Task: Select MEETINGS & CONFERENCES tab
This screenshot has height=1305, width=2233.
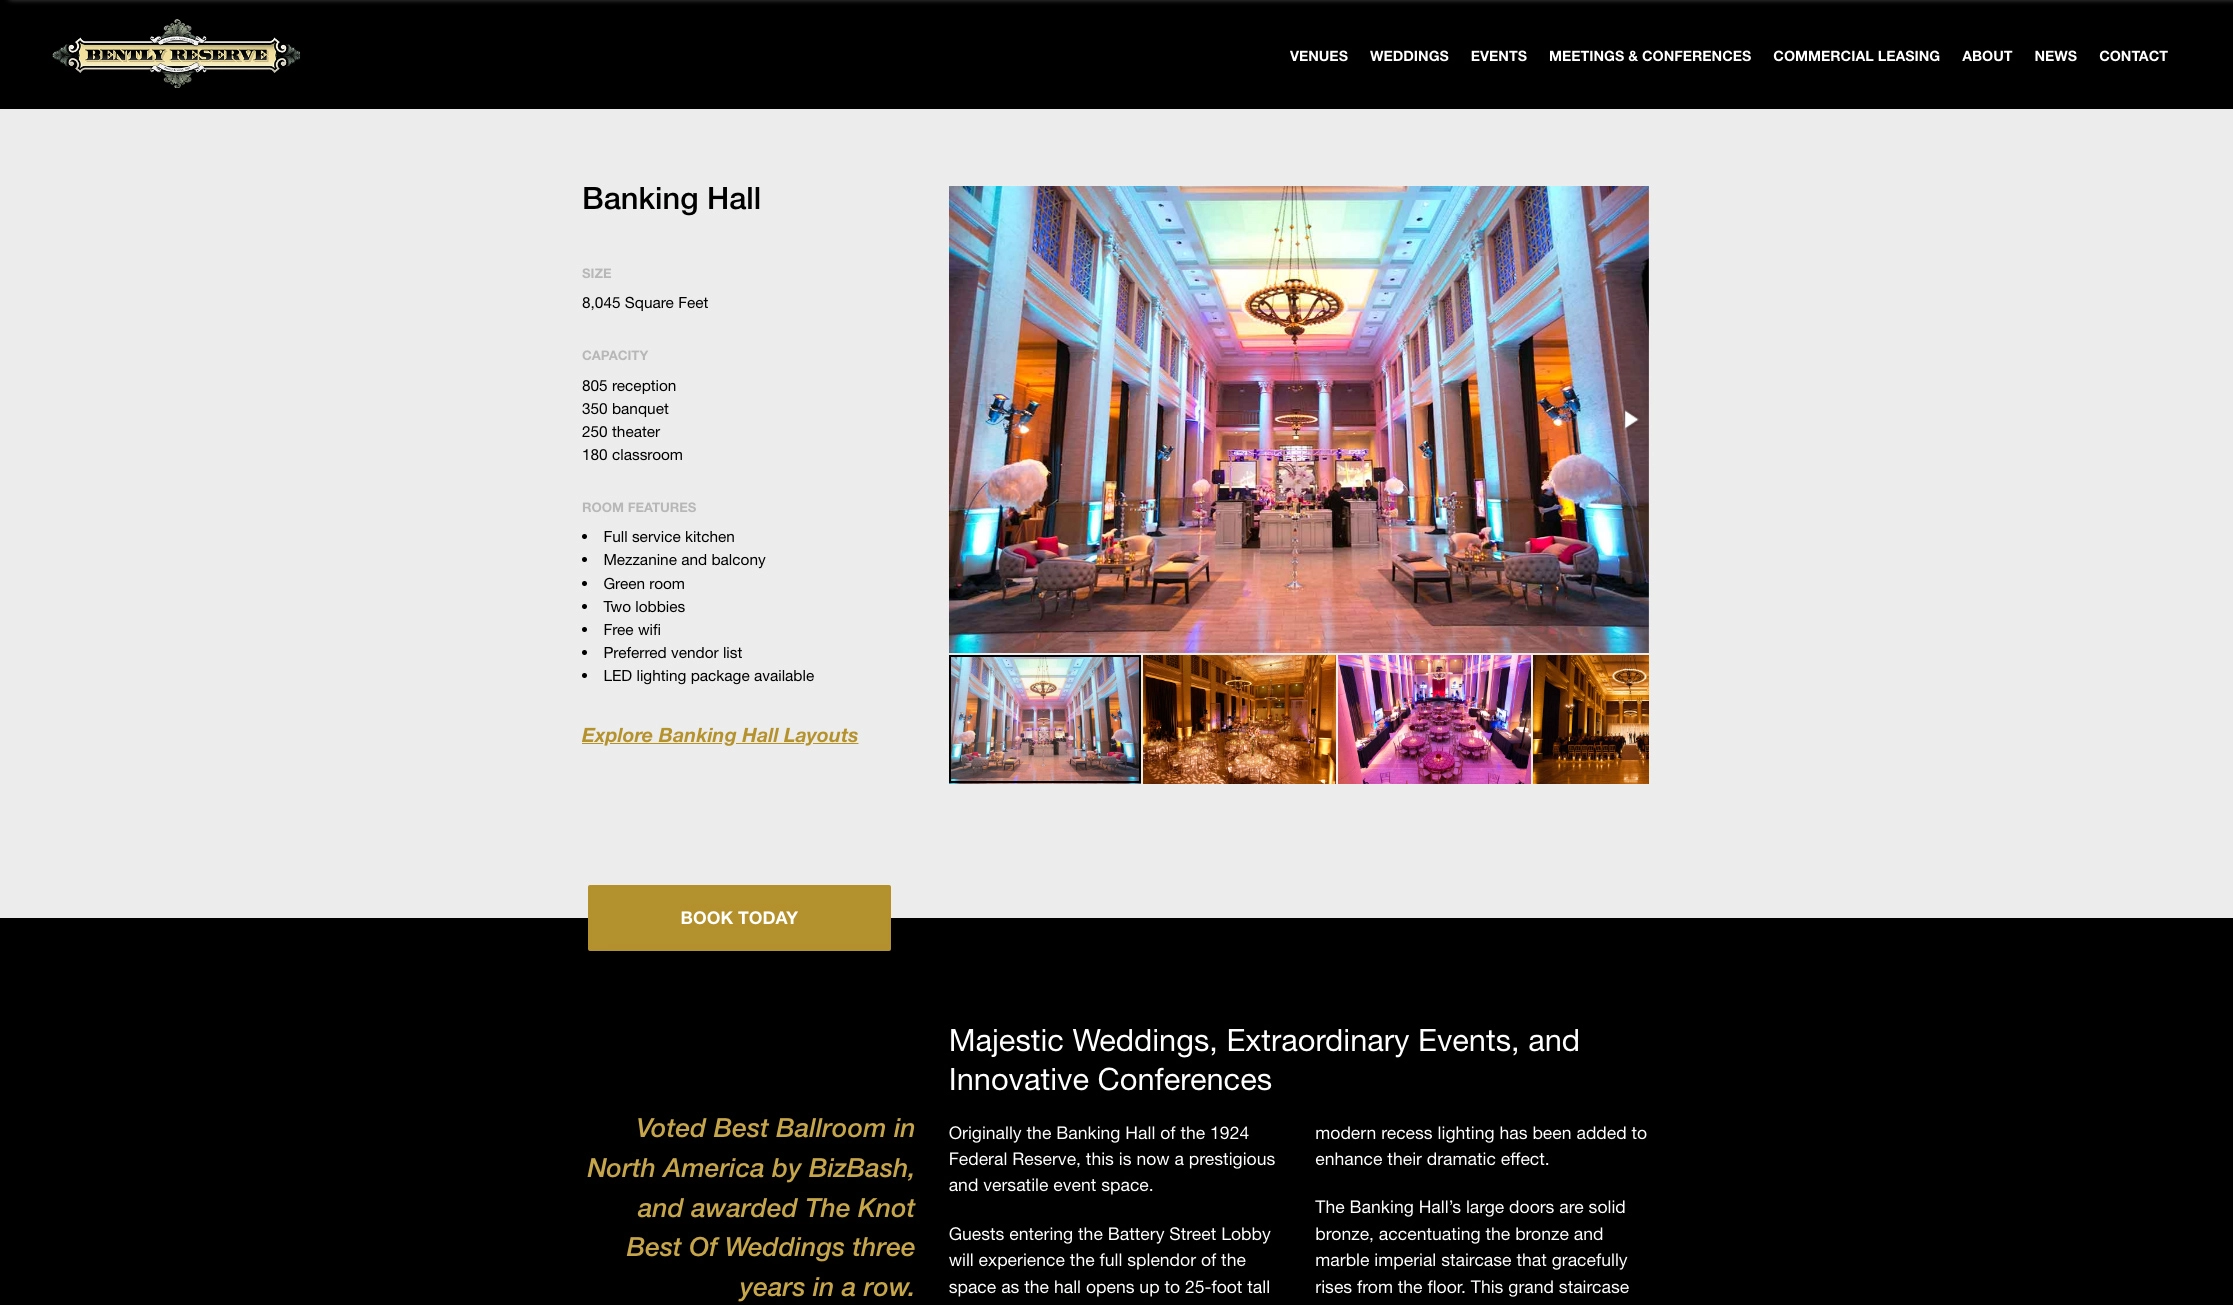Action: [x=1649, y=56]
